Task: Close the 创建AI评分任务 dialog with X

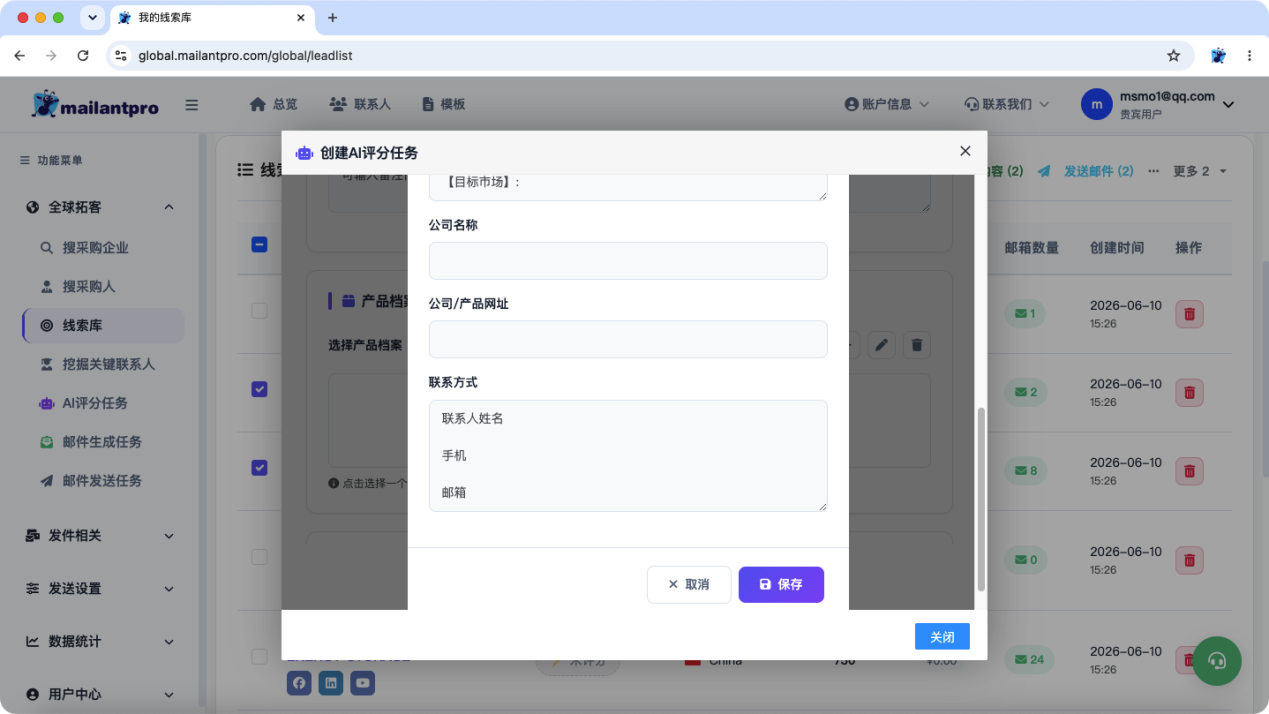Action: pos(965,151)
